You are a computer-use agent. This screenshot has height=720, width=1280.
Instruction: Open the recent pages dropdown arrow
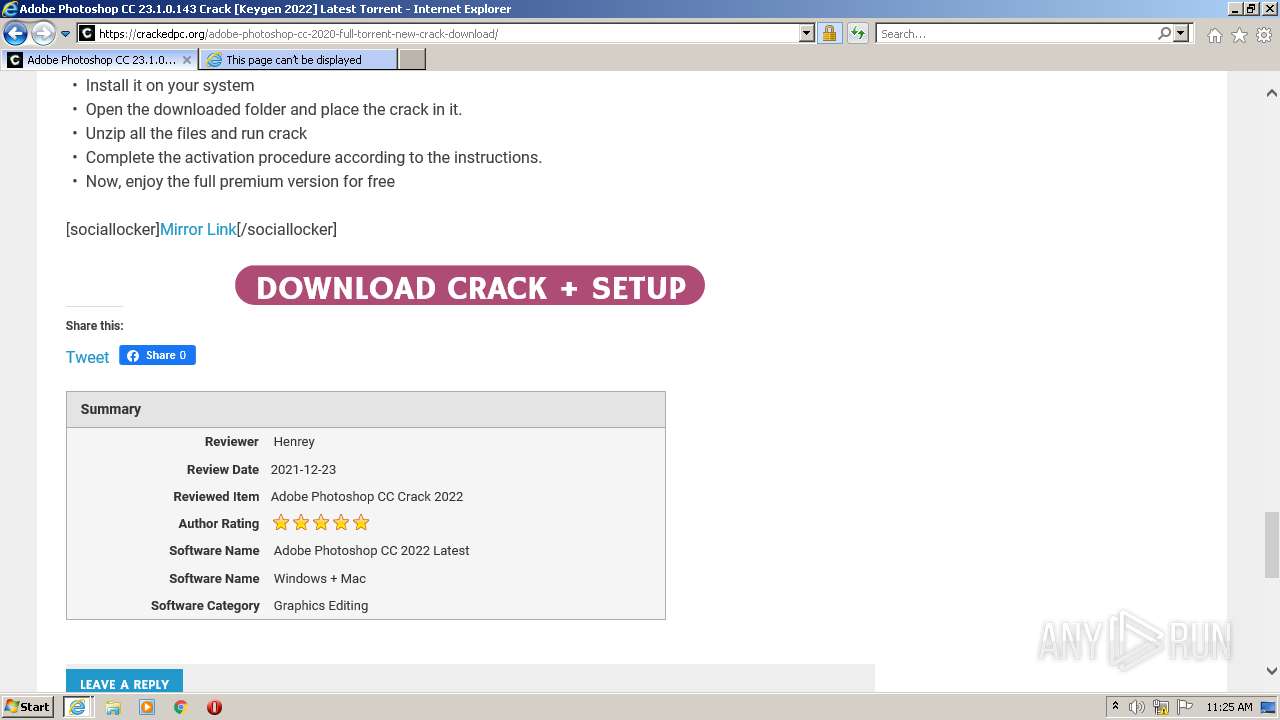[x=66, y=34]
